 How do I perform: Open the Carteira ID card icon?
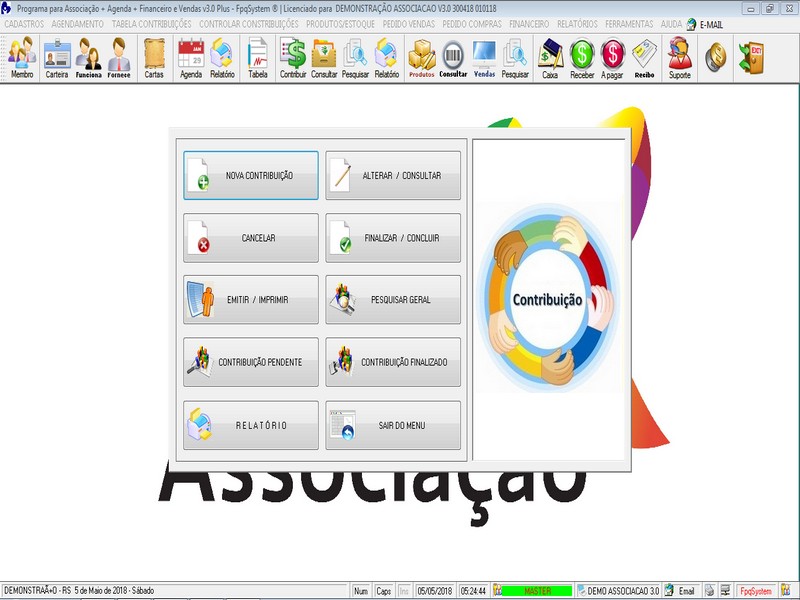click(57, 58)
